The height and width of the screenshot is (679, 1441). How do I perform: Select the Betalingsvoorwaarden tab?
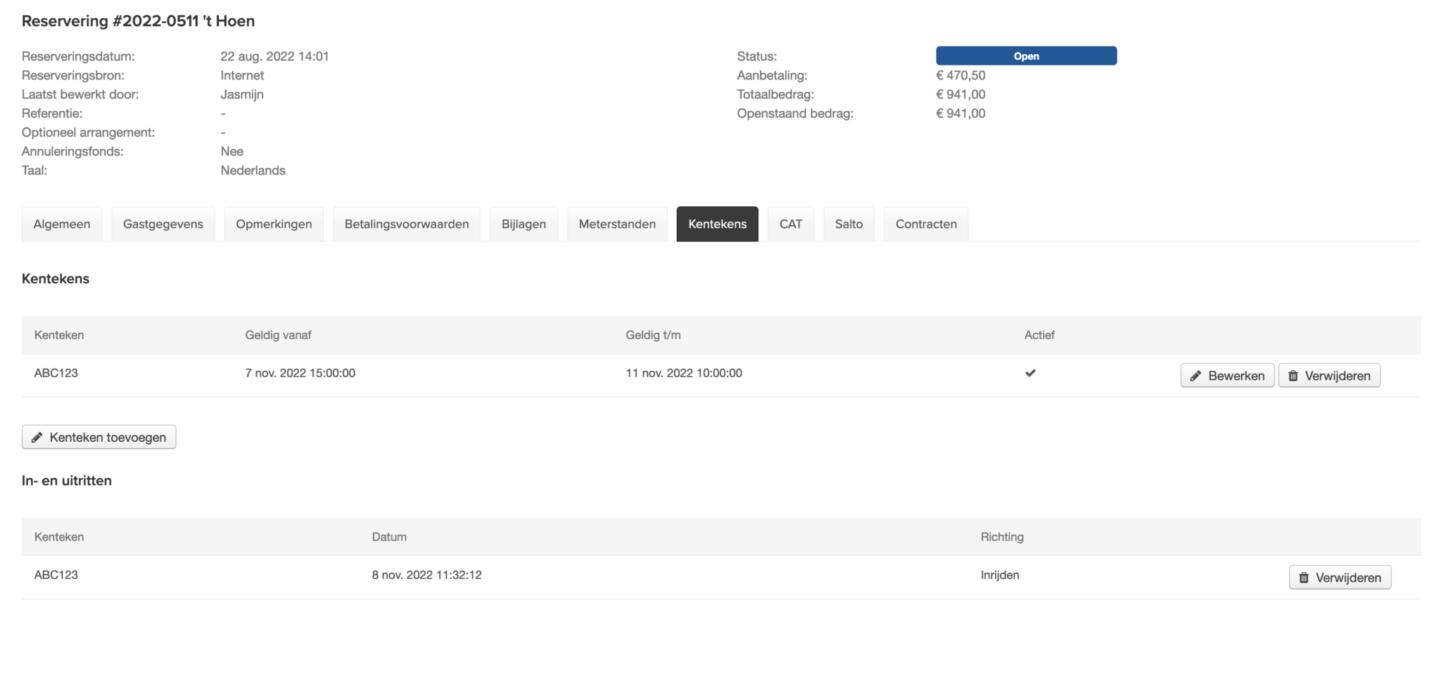coord(407,224)
